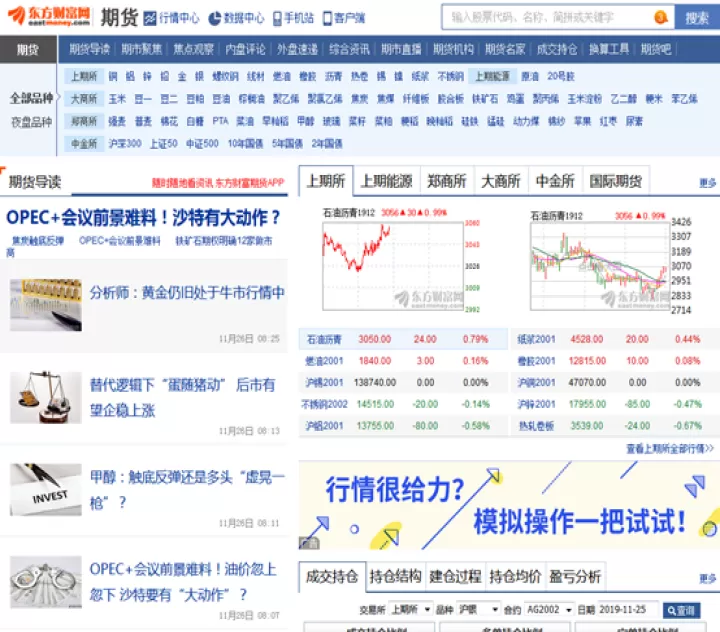
Task: Switch to 持仓均价 tab
Action: tap(515, 576)
